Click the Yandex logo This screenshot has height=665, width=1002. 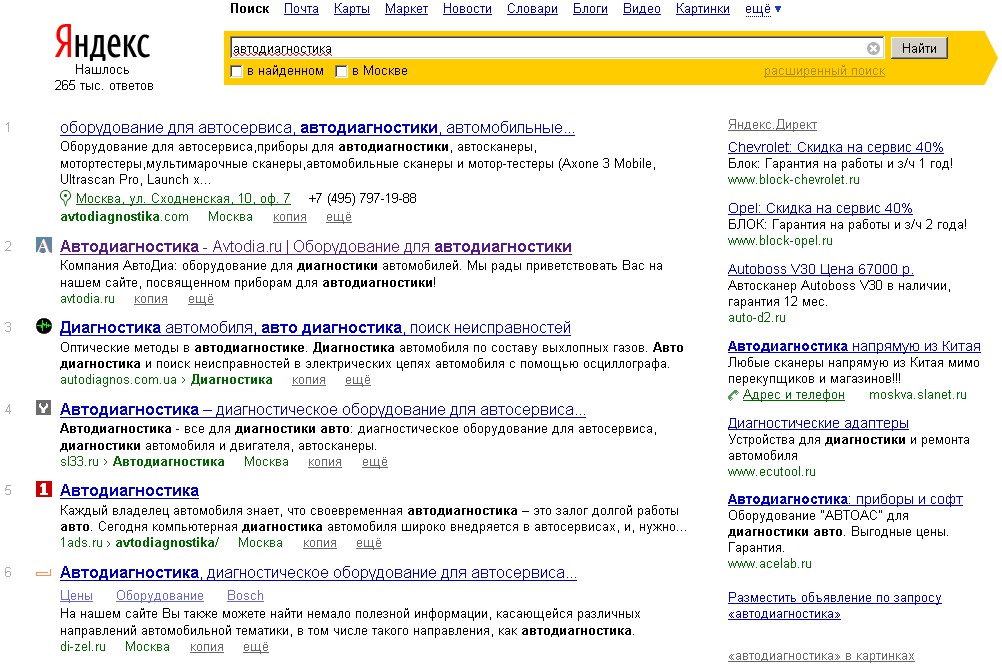click(102, 42)
